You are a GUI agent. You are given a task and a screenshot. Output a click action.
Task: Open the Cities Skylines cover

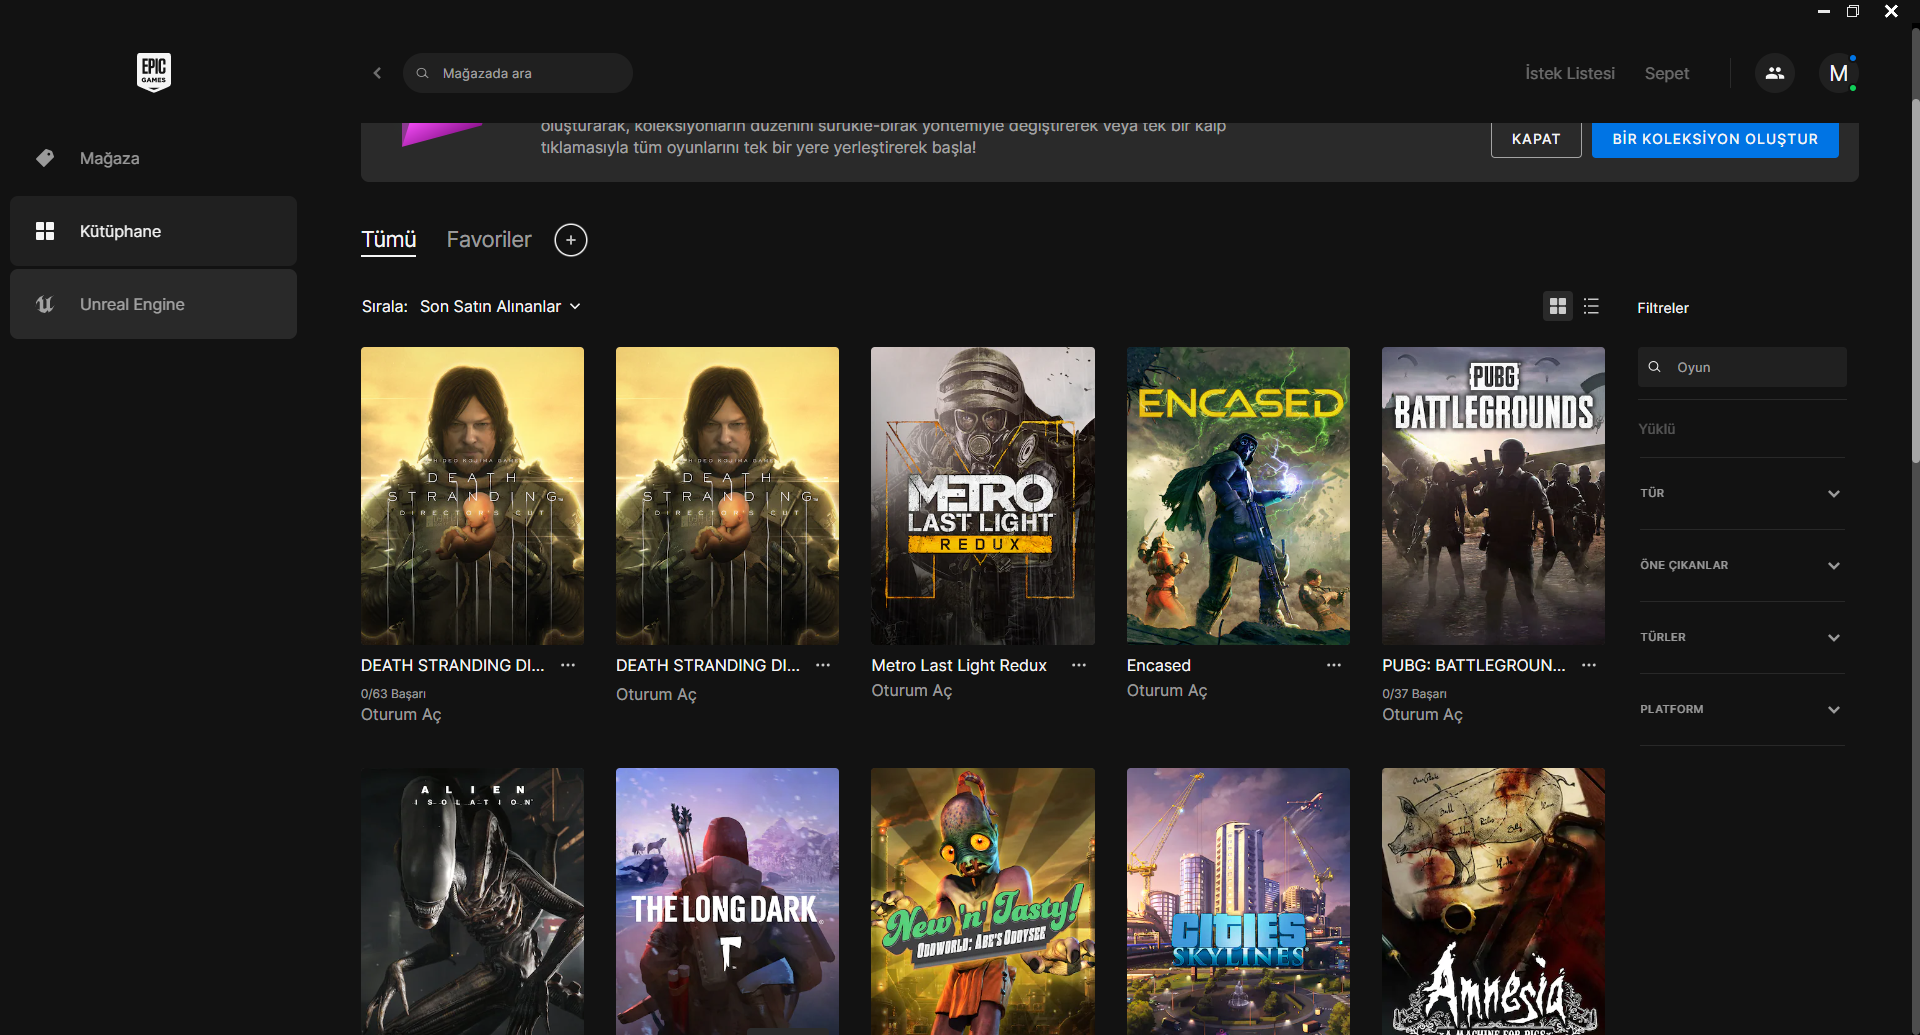coord(1238,901)
